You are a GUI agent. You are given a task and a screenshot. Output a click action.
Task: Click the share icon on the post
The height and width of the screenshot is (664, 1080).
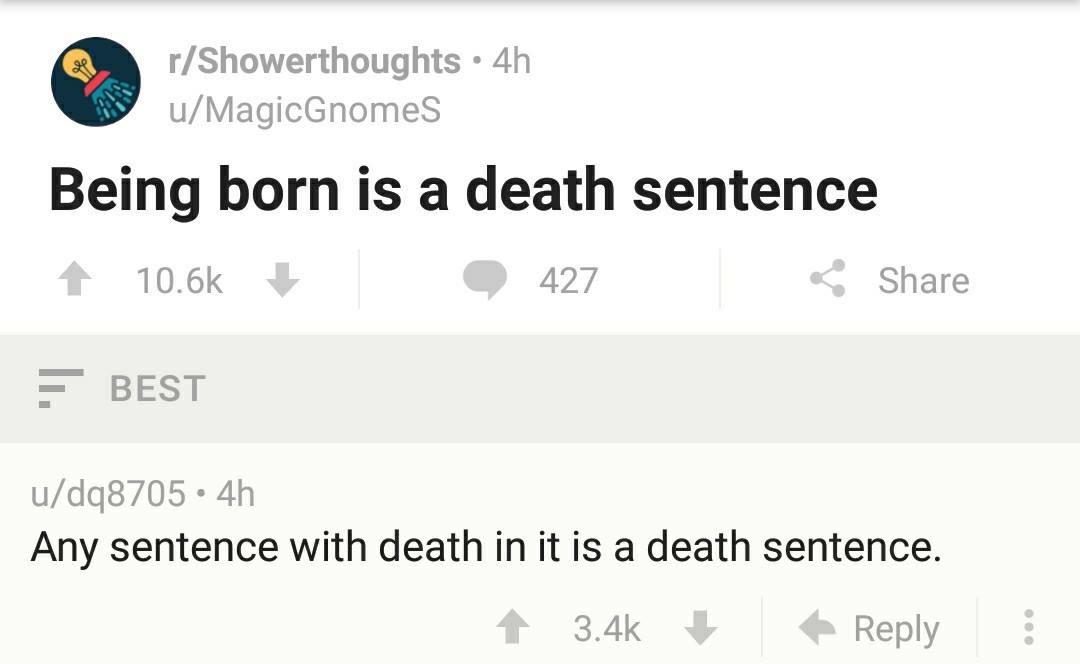pos(827,278)
